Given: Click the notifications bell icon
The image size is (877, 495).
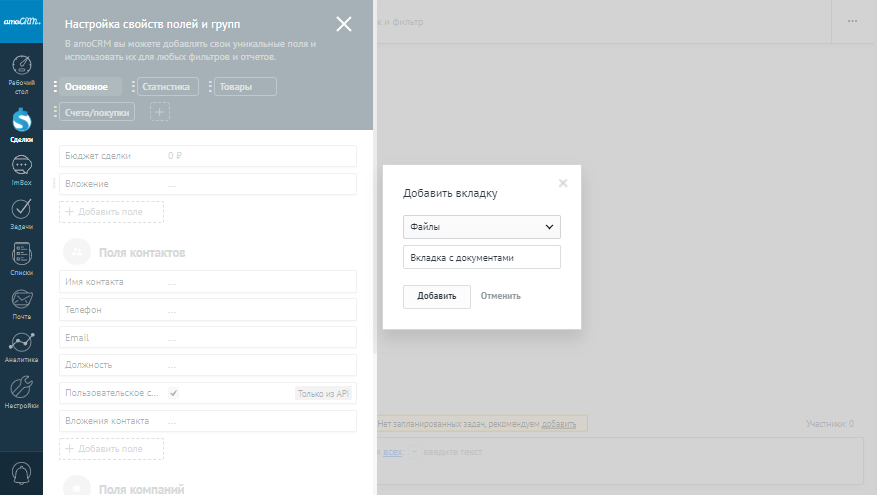Looking at the screenshot, I should pos(21,471).
